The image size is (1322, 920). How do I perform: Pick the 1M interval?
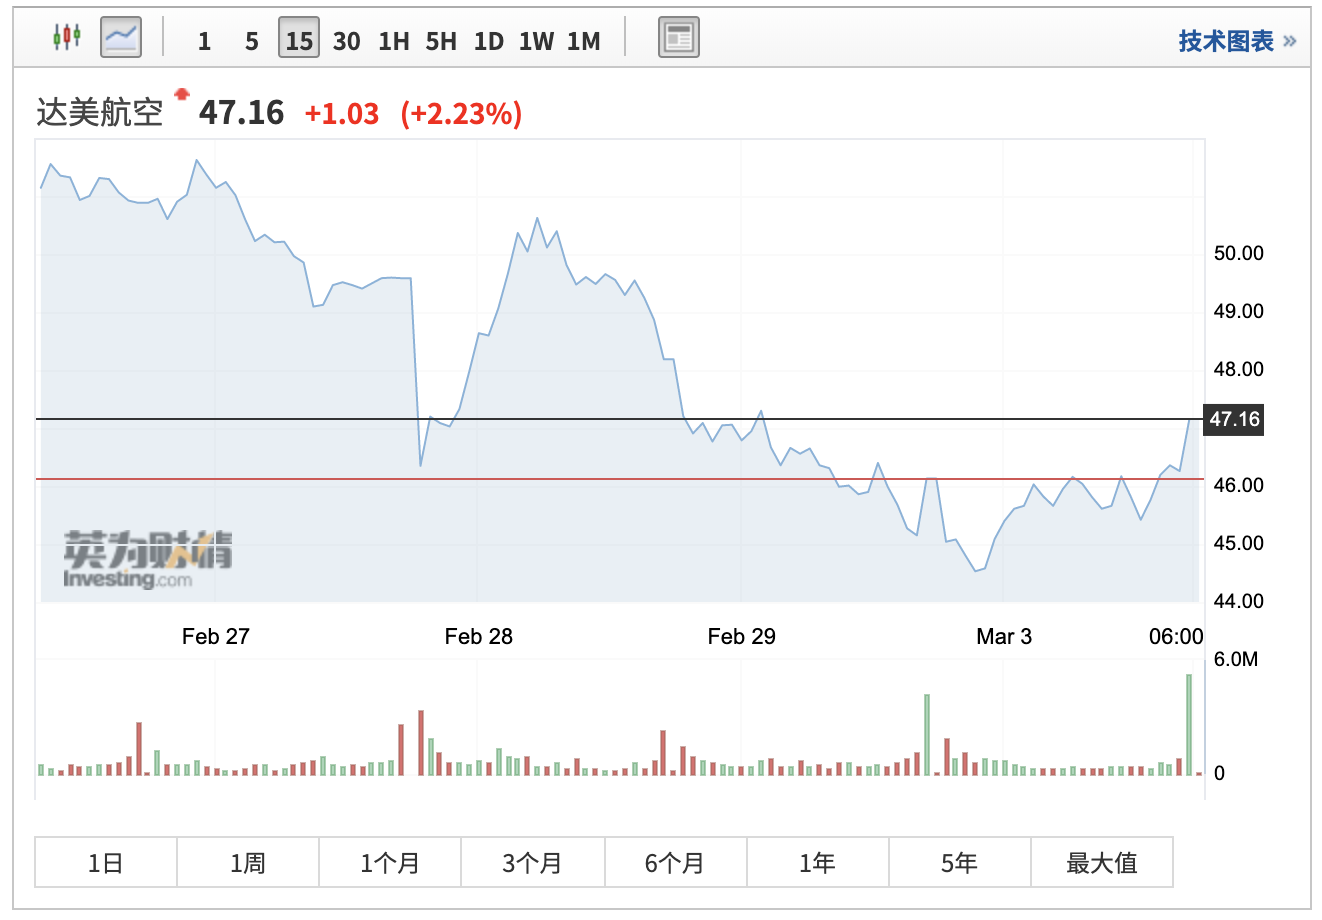[584, 41]
